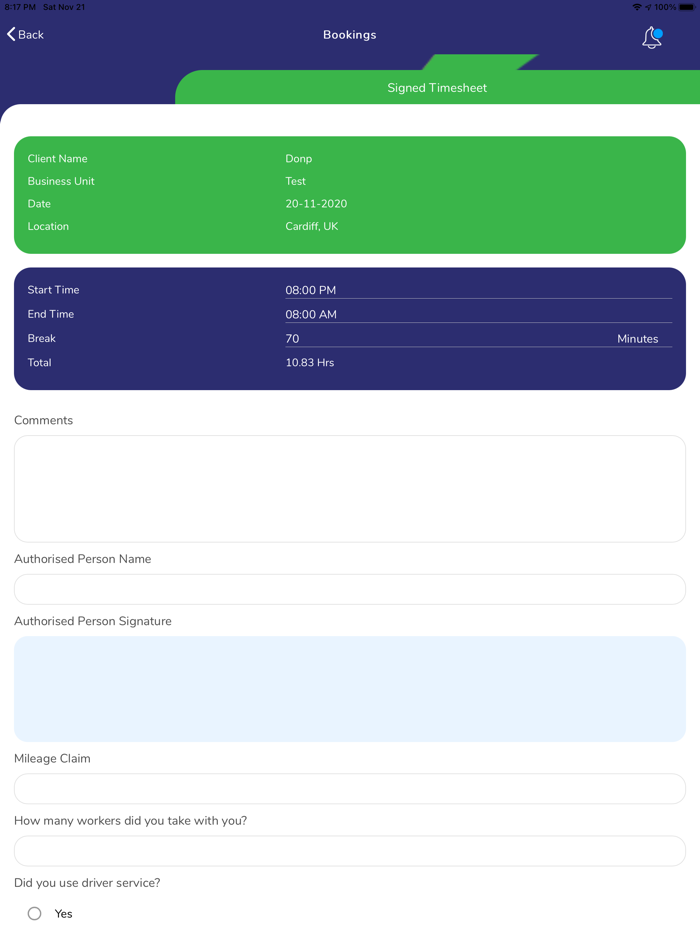Tap the Wi-Fi status icon
The image size is (700, 934).
636,7
